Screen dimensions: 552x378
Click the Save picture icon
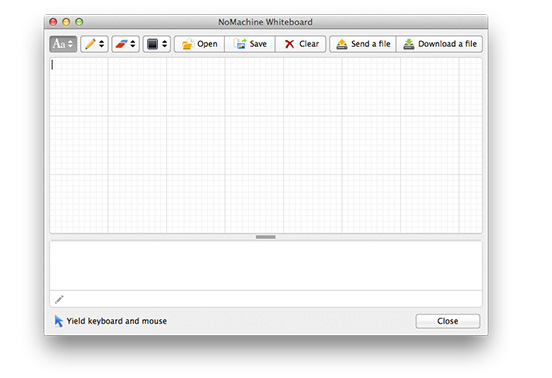tap(240, 44)
